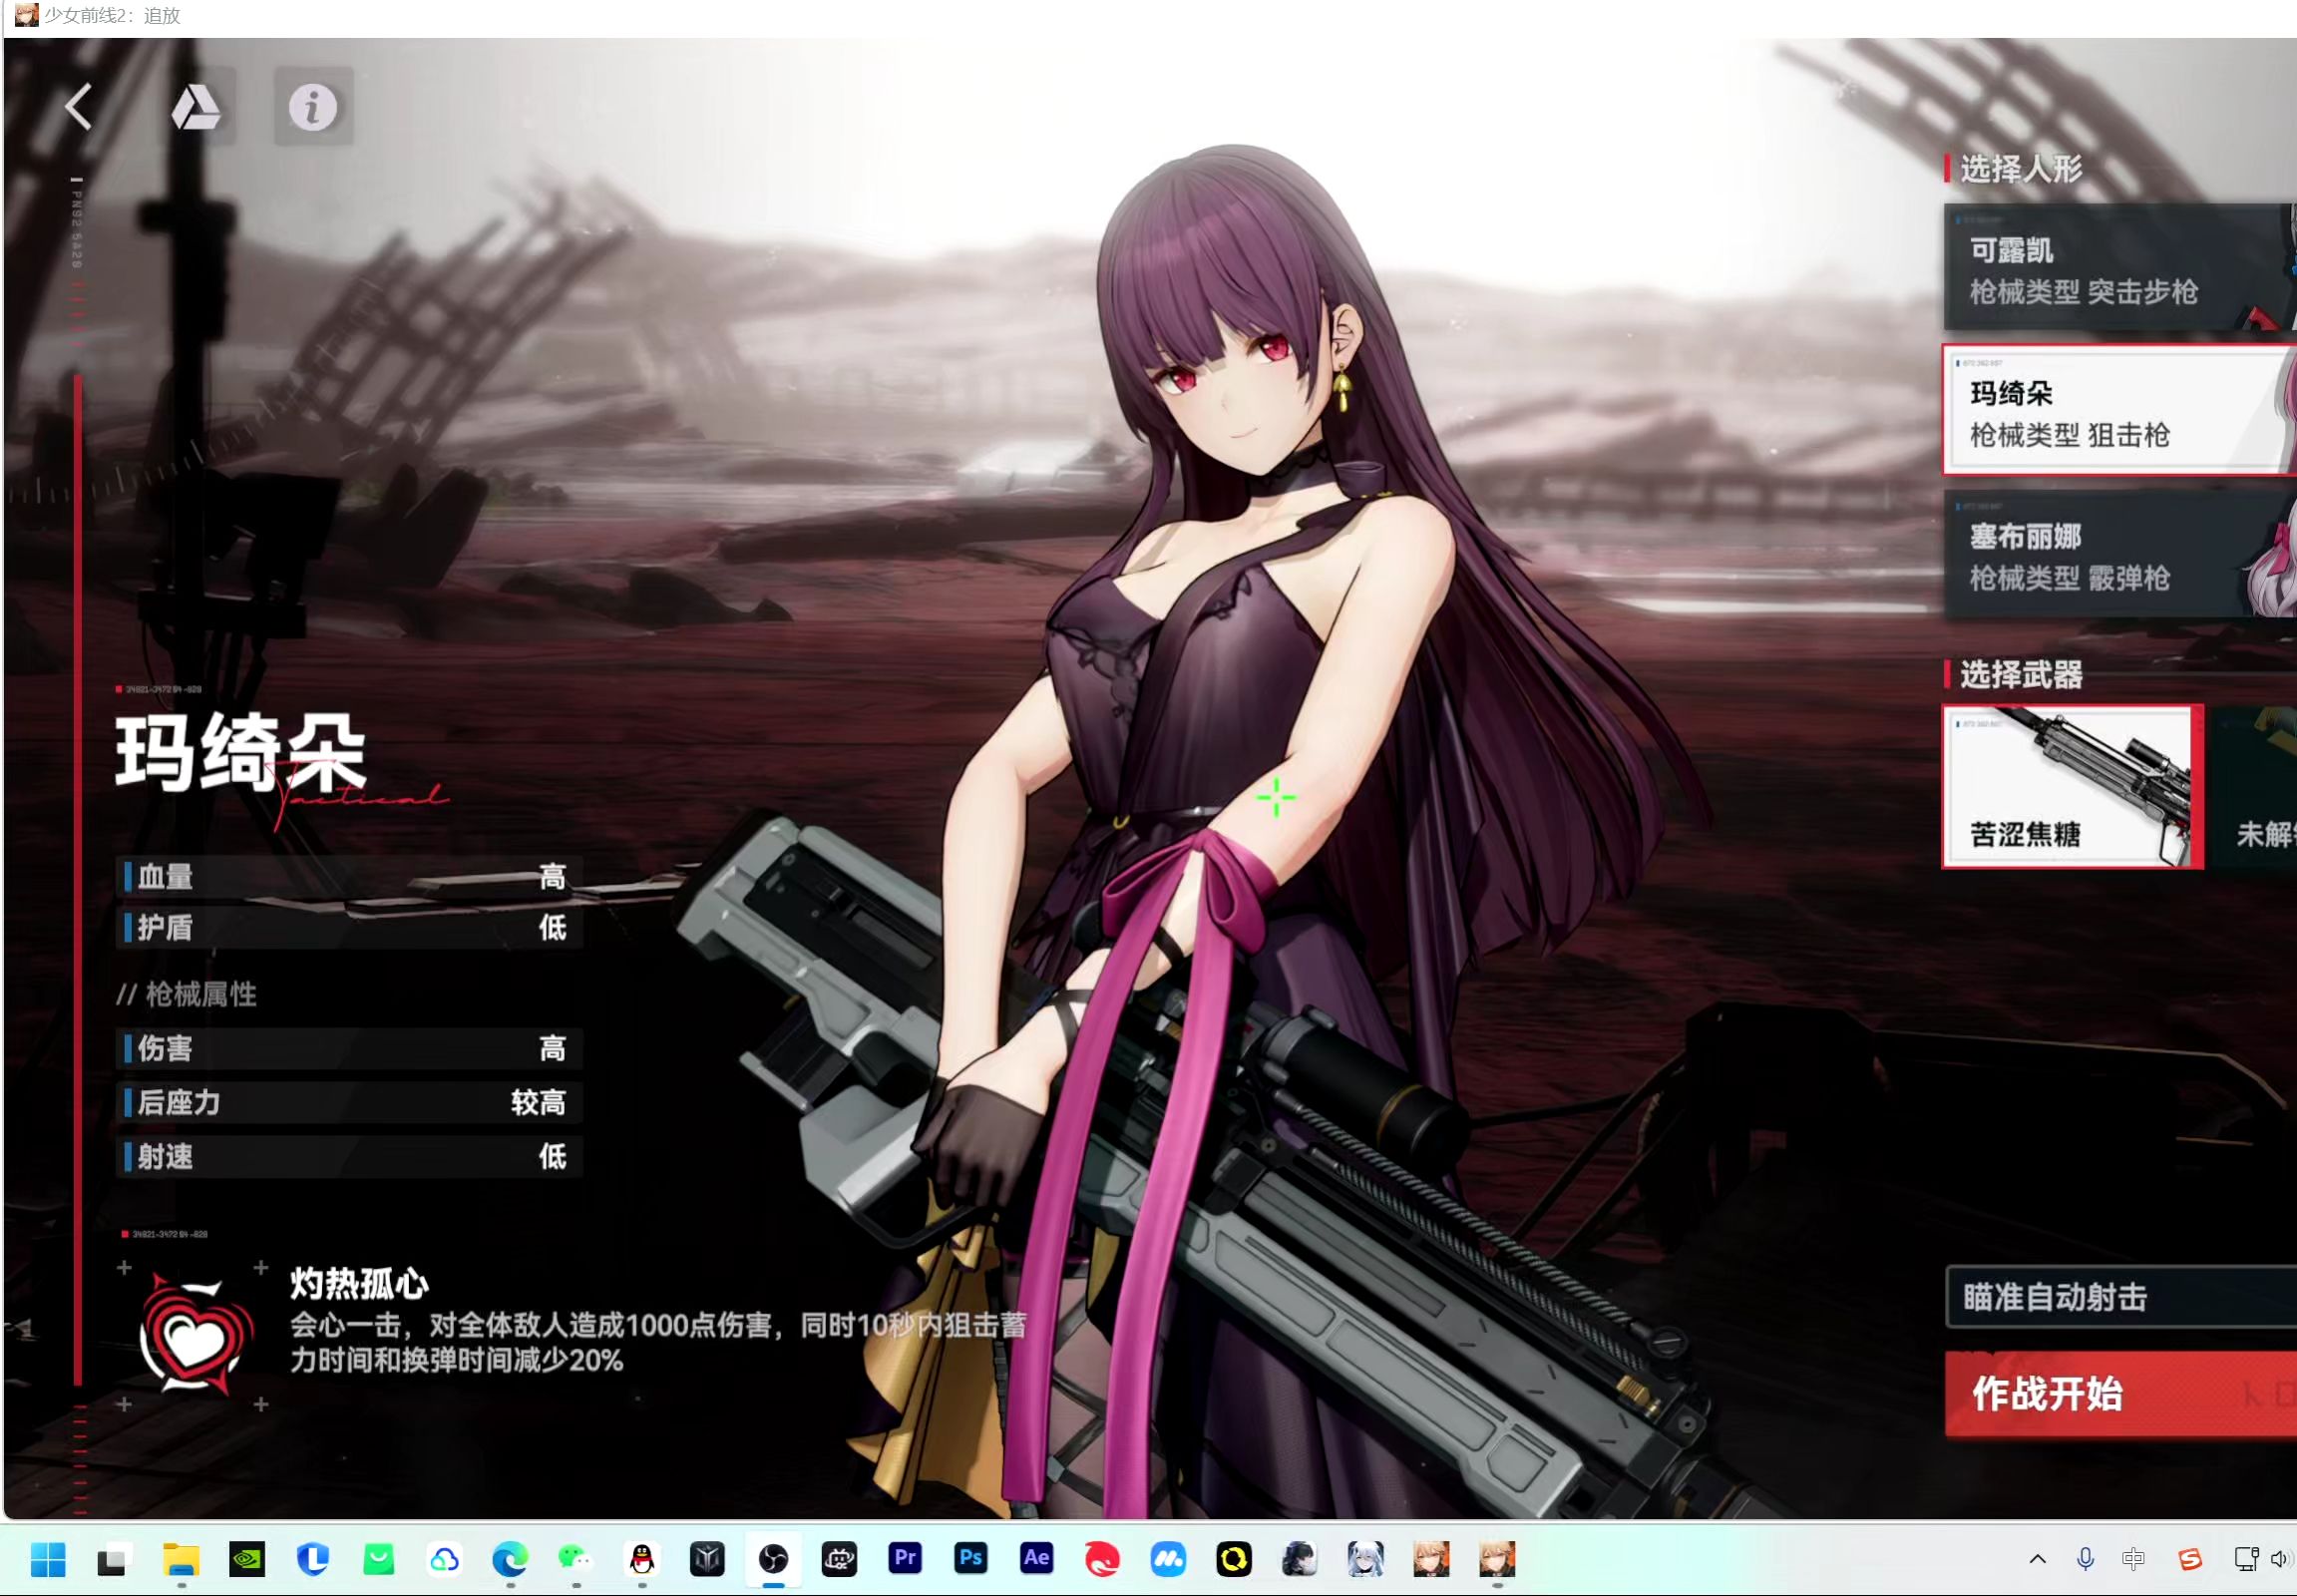Open the Microsoft Edge taskbar icon
The height and width of the screenshot is (1596, 2297).
click(510, 1558)
